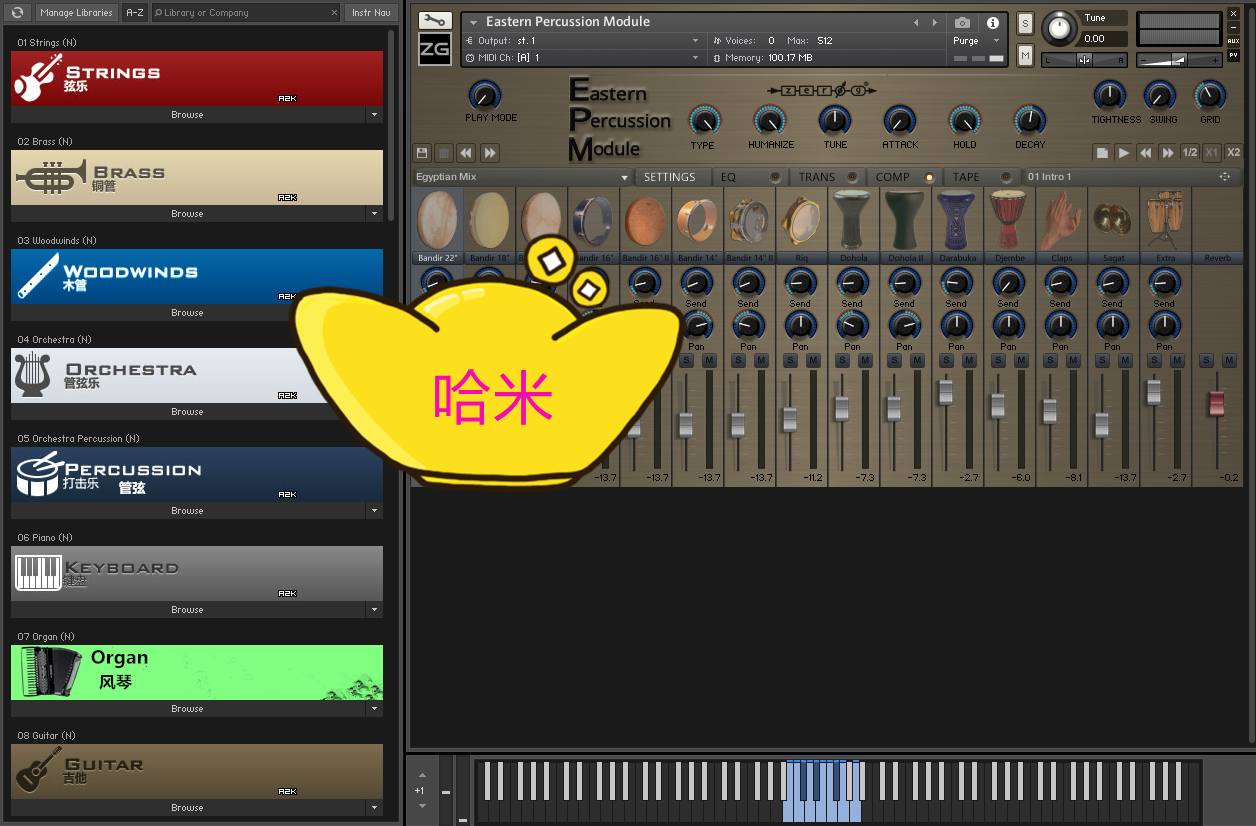Open the Purge dropdown
Image resolution: width=1256 pixels, height=826 pixels.
tap(976, 41)
